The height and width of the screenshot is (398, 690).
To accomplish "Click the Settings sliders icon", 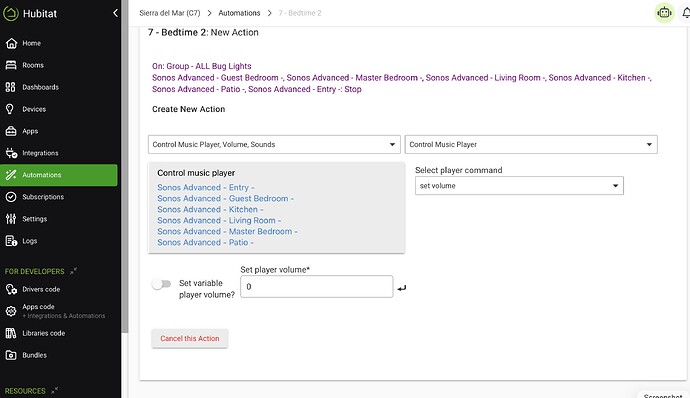I will pyautogui.click(x=11, y=219).
